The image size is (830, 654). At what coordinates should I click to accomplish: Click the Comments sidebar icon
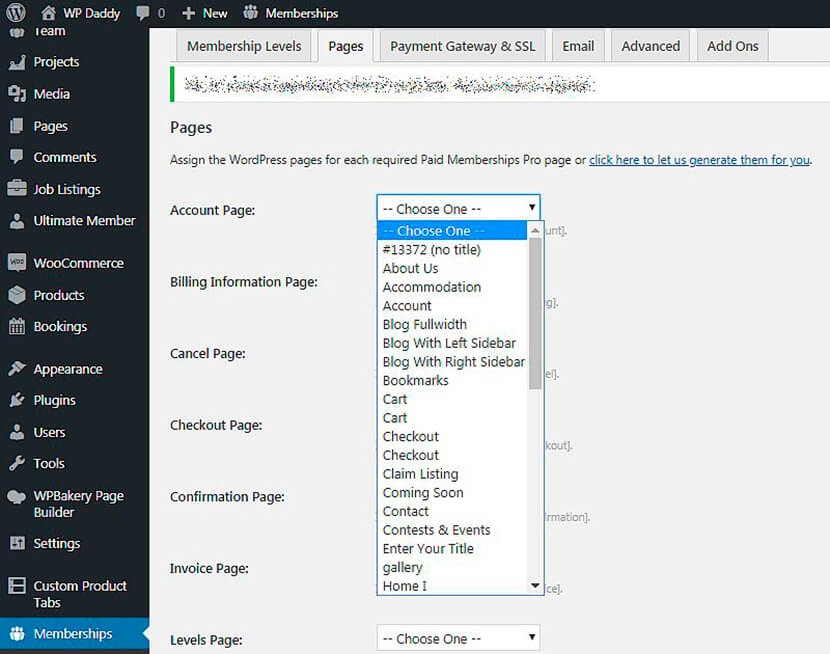click(x=17, y=157)
